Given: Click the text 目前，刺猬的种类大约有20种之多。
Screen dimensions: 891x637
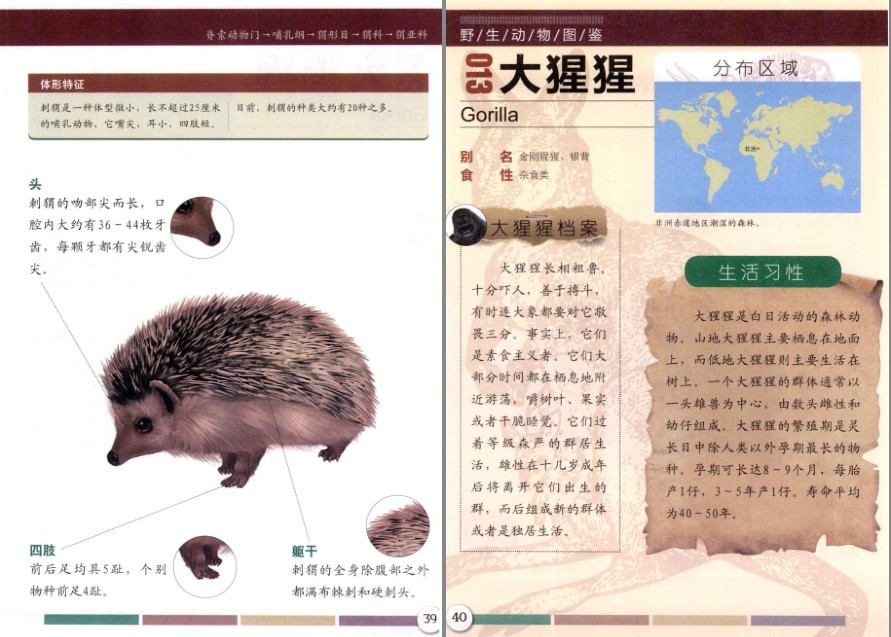Looking at the screenshot, I should click(x=315, y=107).
